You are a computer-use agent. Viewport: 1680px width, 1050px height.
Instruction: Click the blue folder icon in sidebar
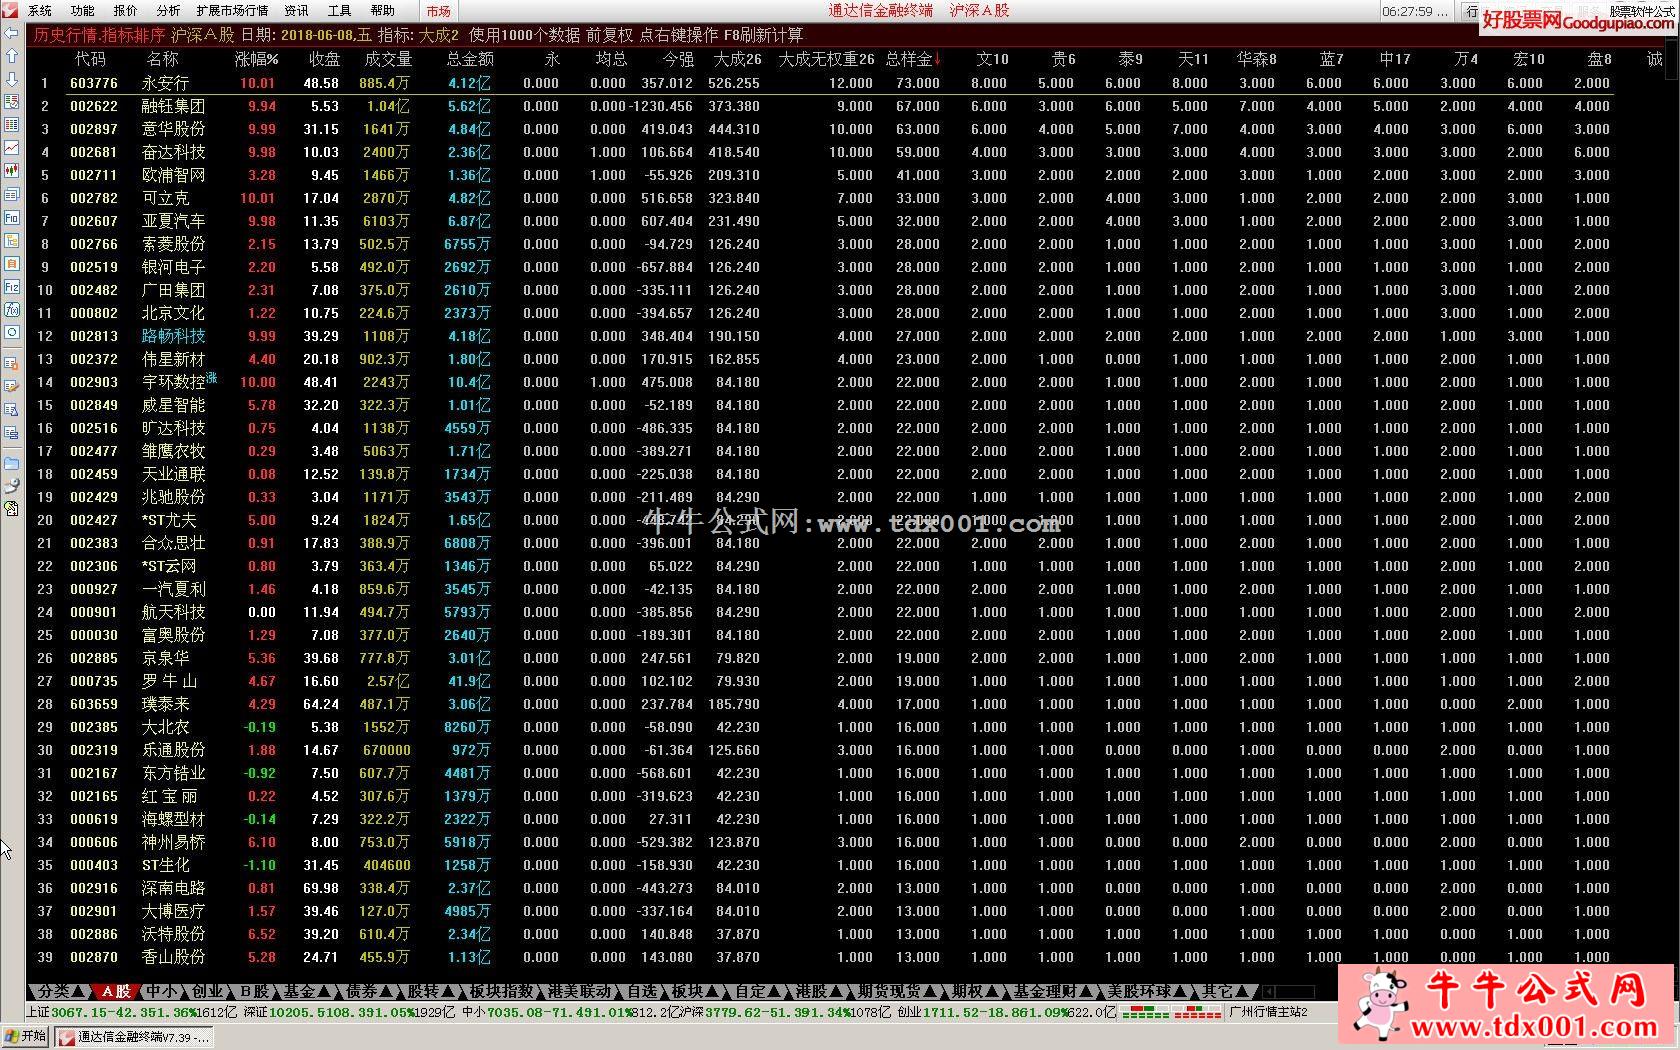[x=11, y=463]
